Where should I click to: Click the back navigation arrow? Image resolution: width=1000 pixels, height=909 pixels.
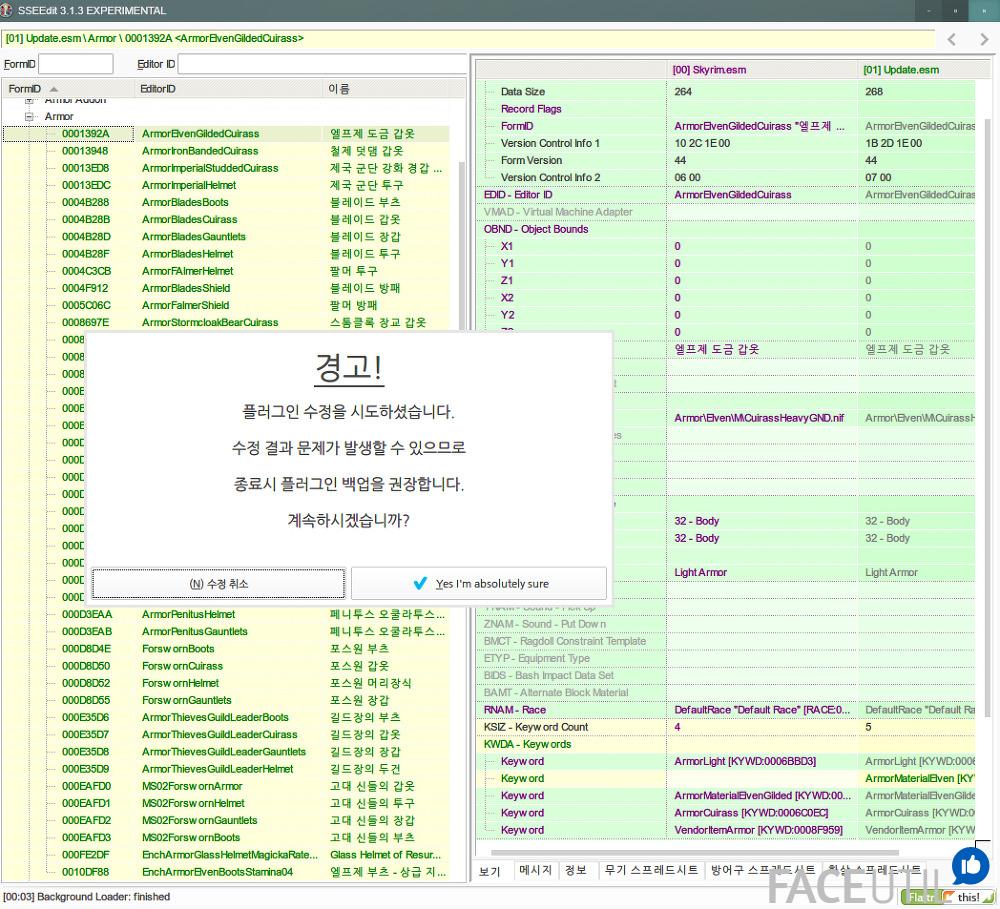coord(952,39)
